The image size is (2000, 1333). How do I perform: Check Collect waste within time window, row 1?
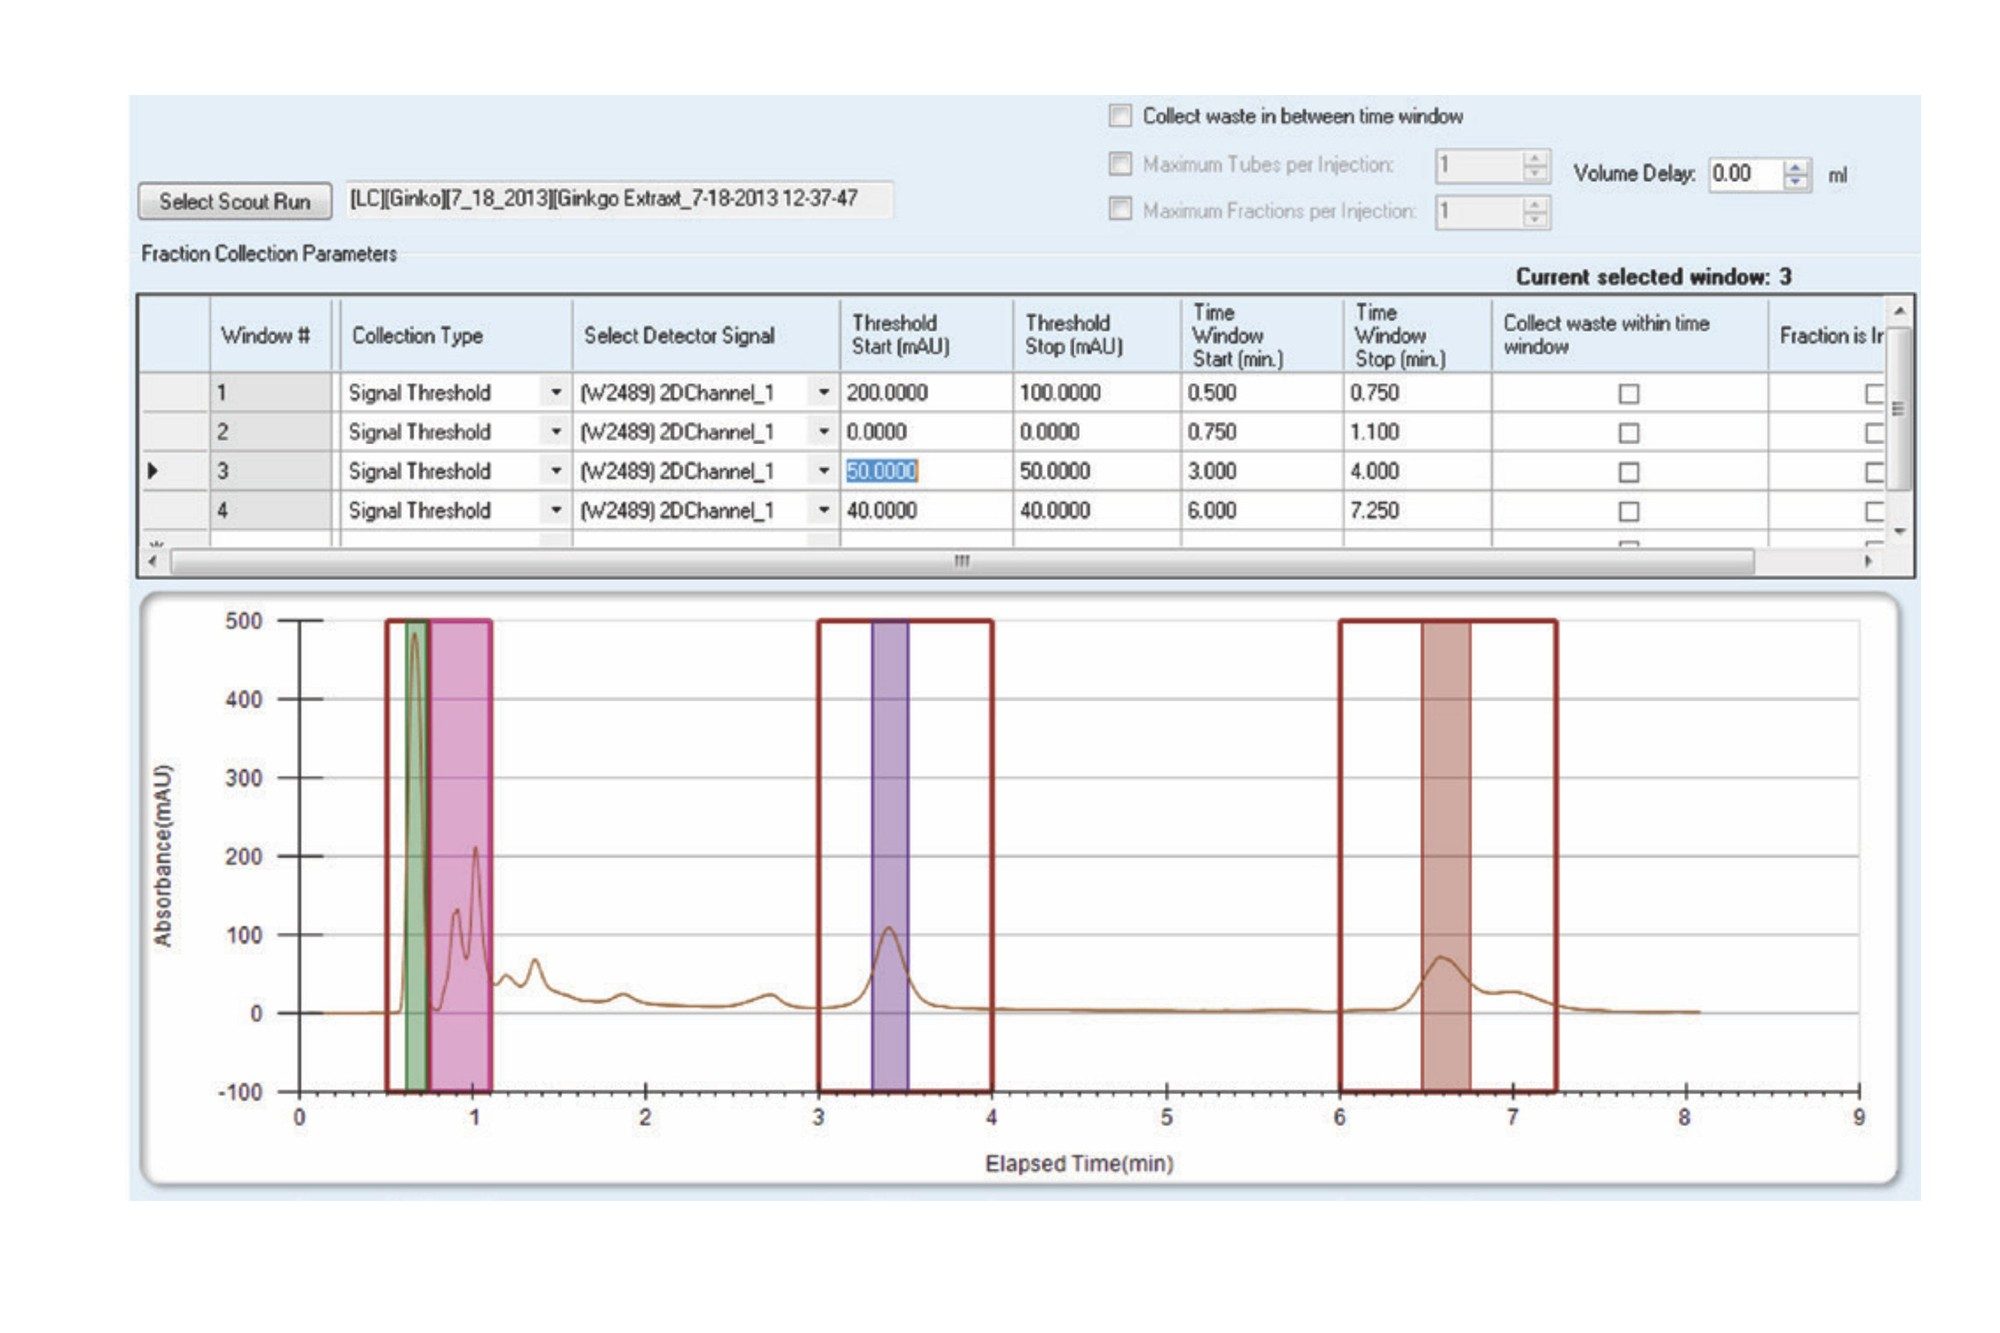1629,394
